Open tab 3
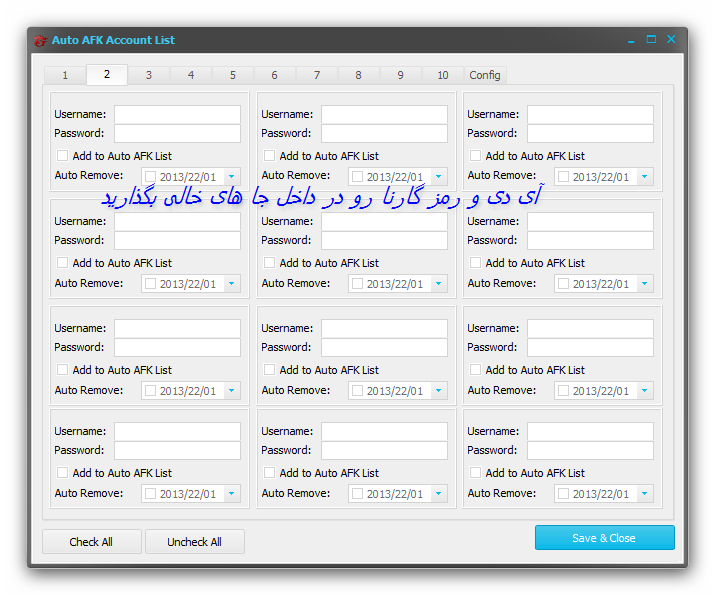715x595 pixels. 149,75
